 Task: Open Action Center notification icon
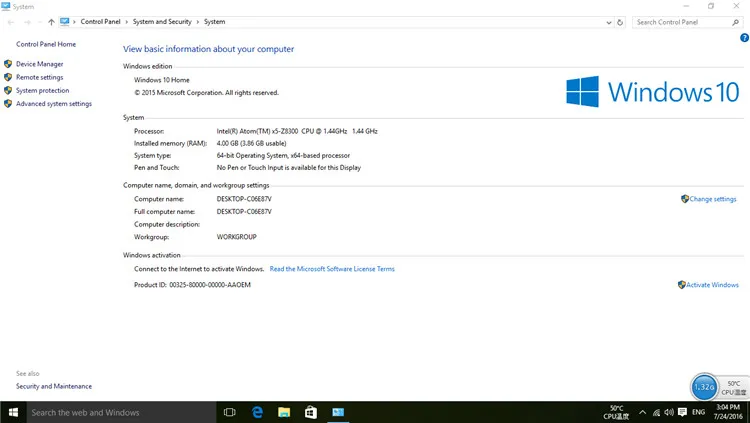(x=683, y=412)
